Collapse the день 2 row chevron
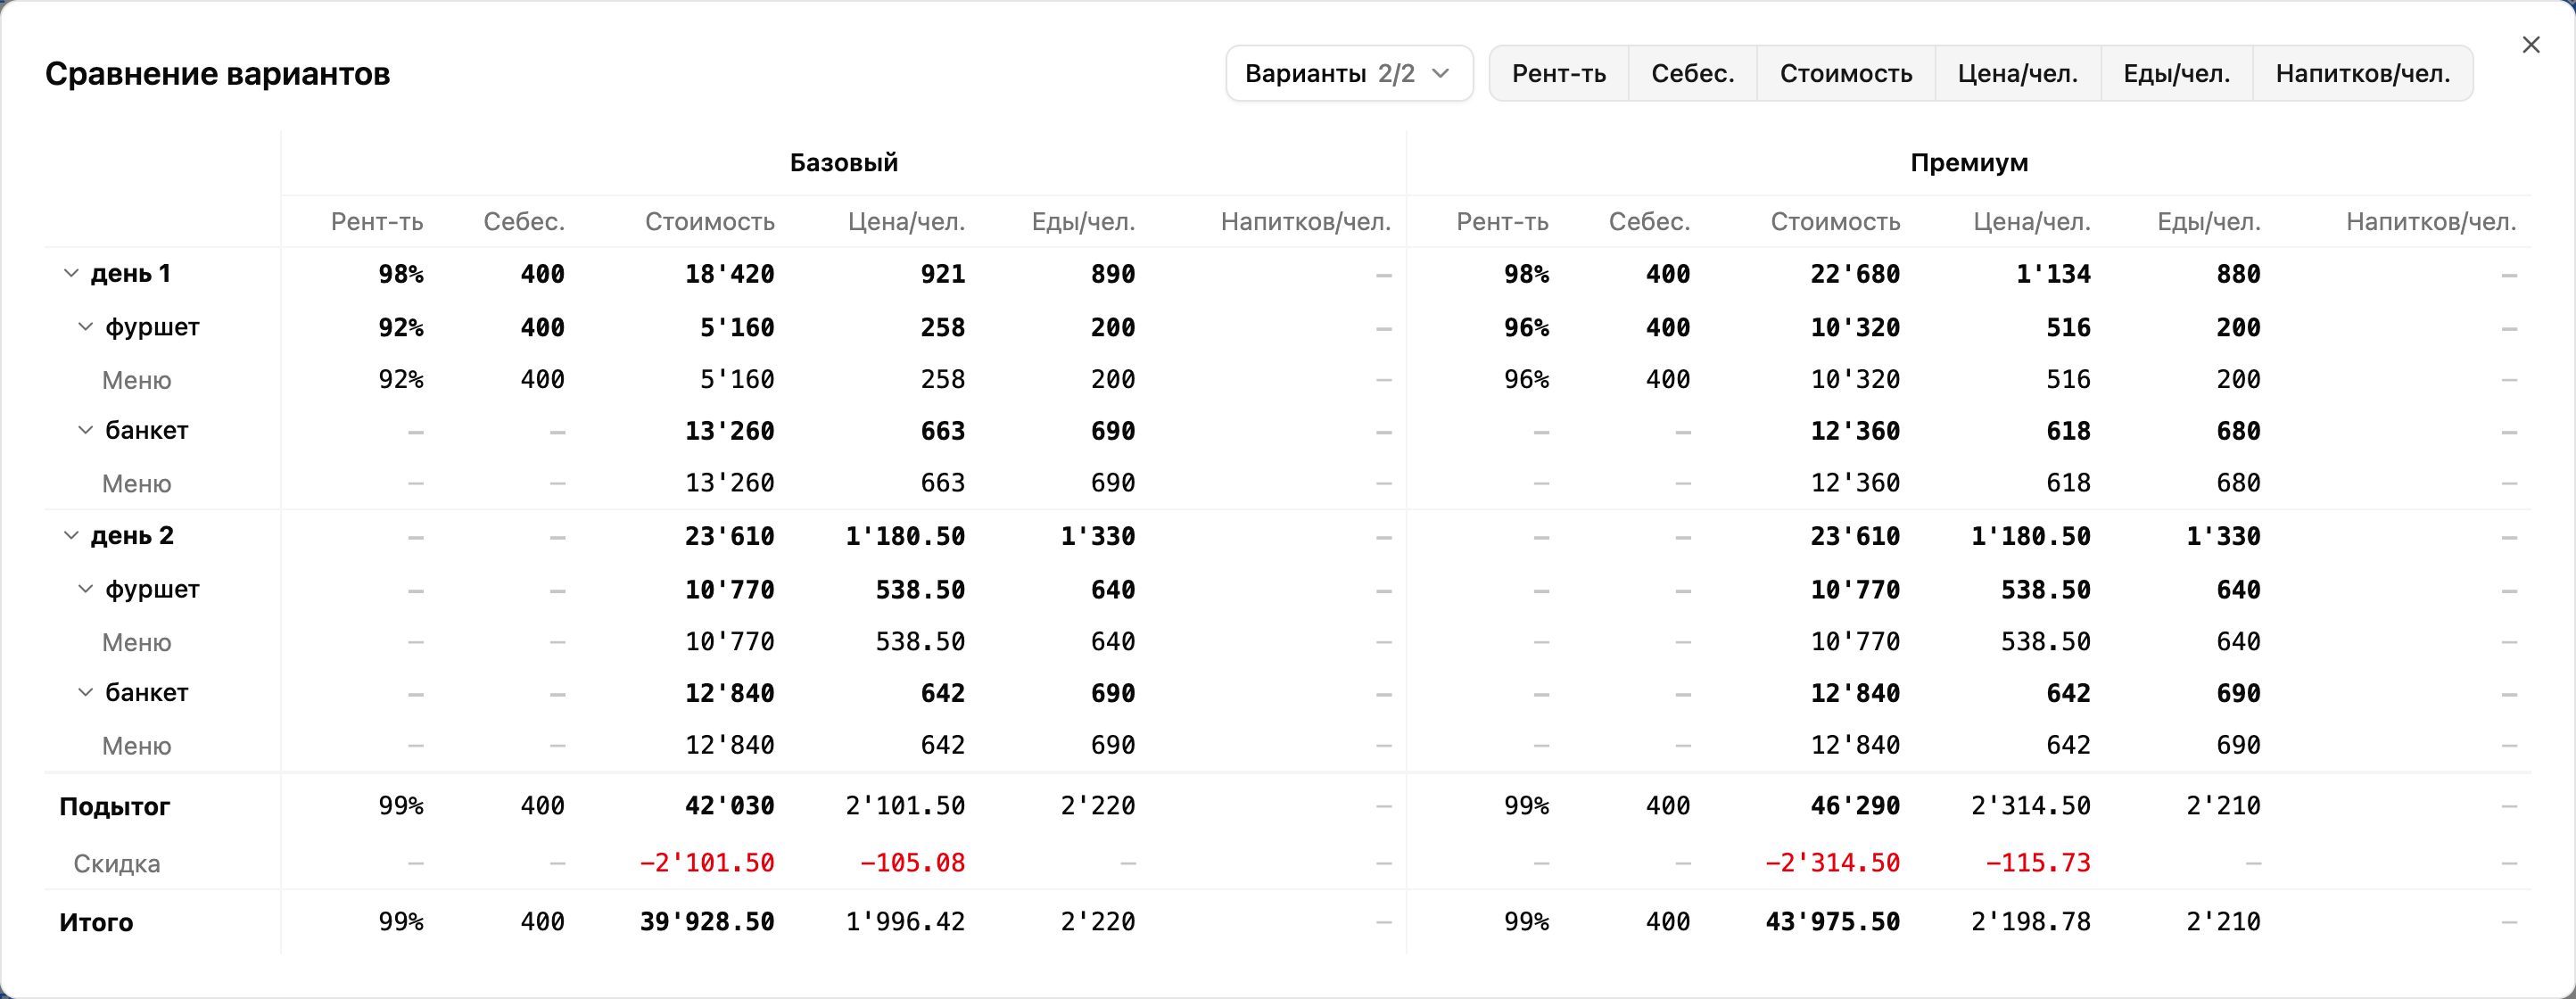This screenshot has height=999, width=2576. click(x=71, y=536)
